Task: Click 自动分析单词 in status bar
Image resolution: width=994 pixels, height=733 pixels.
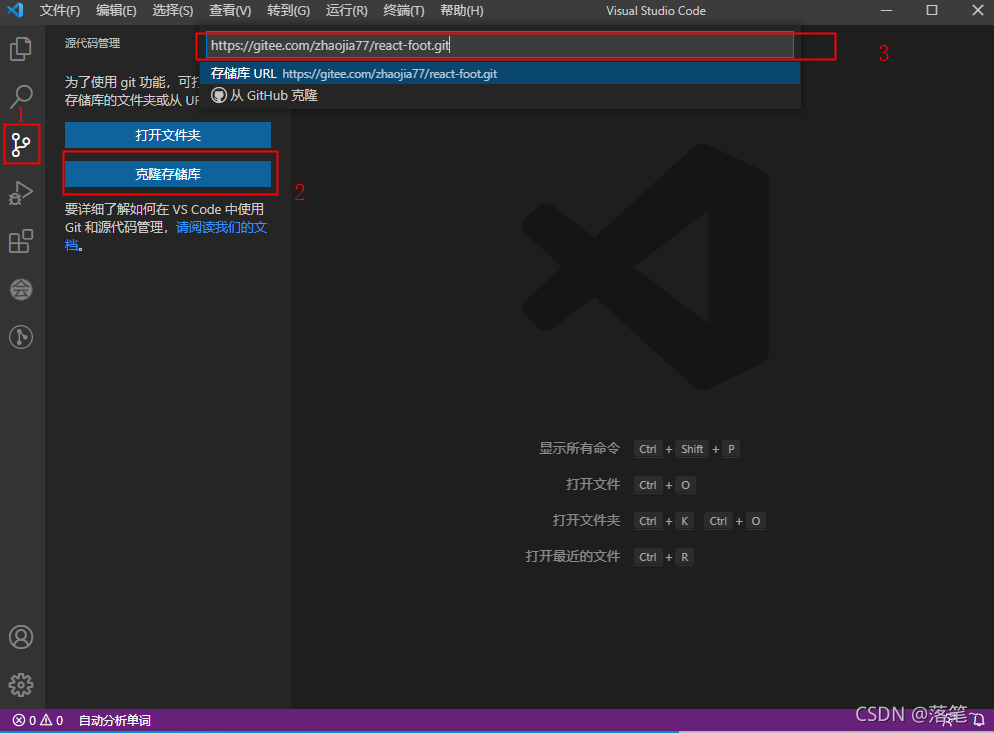Action: coord(115,720)
